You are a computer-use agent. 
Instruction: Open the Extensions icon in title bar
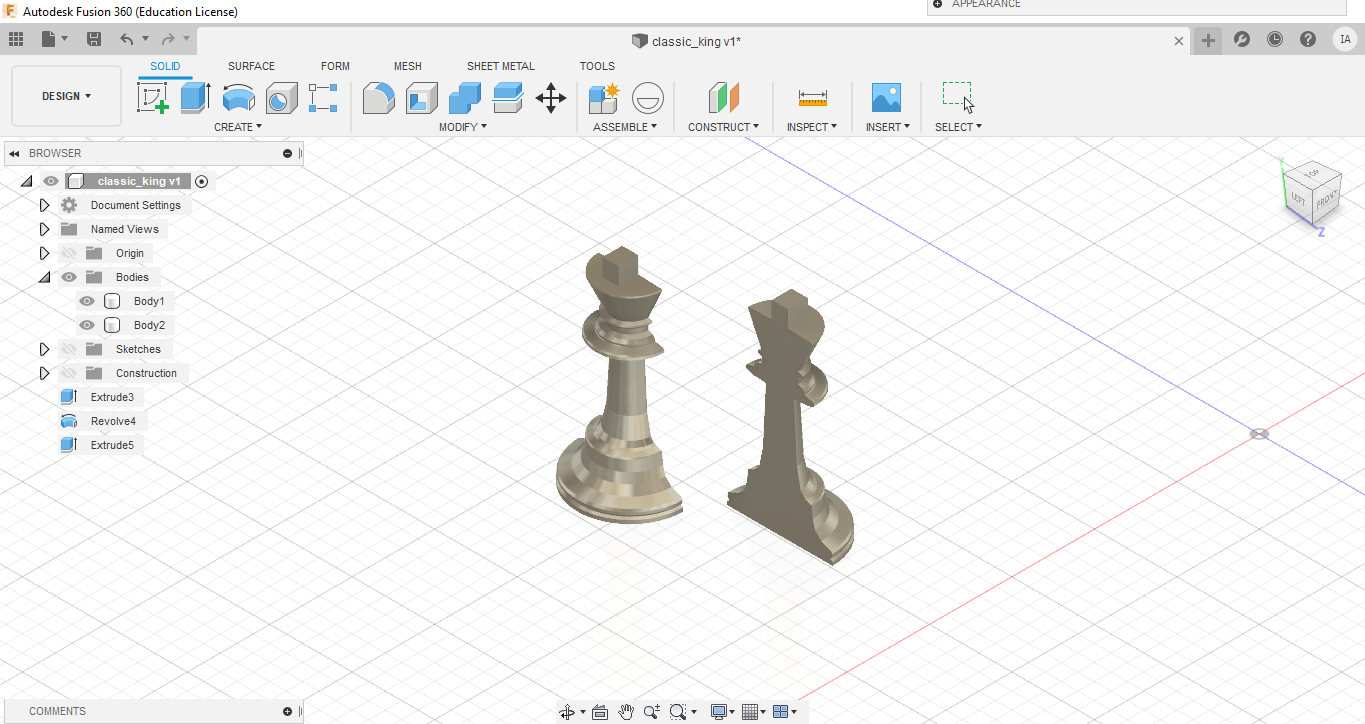point(1242,39)
